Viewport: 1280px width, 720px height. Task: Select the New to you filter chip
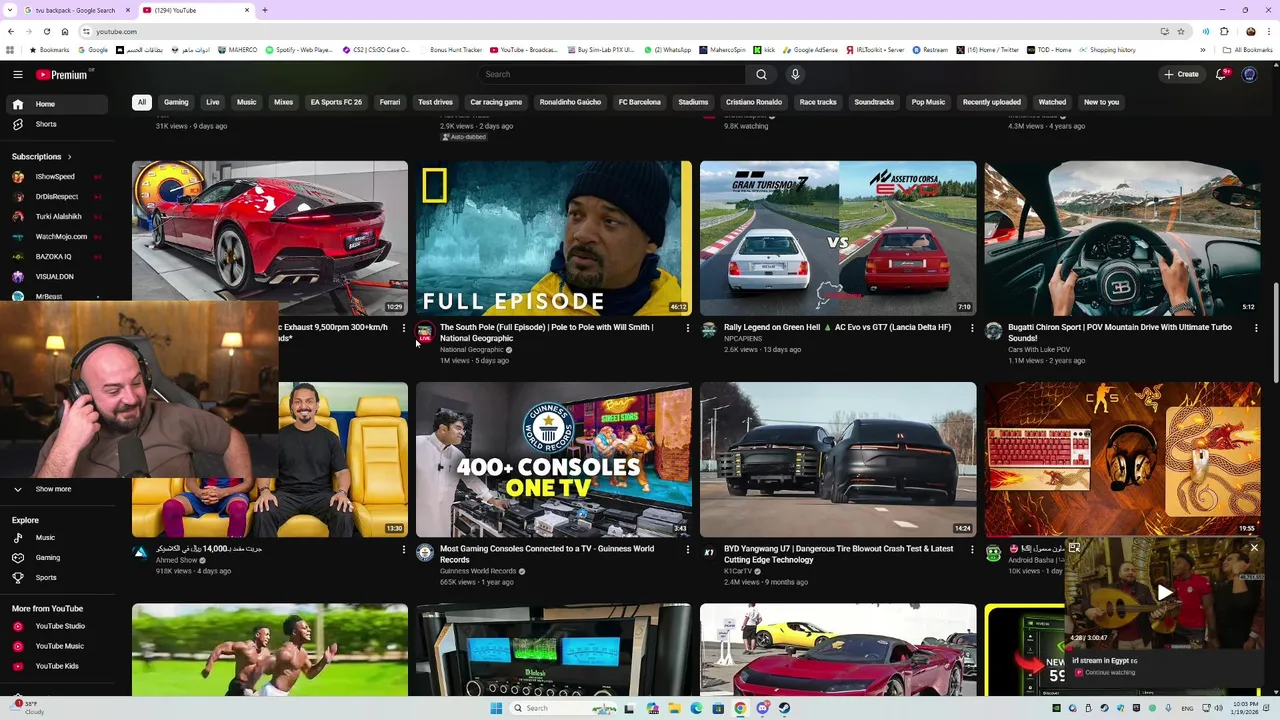[x=1101, y=102]
